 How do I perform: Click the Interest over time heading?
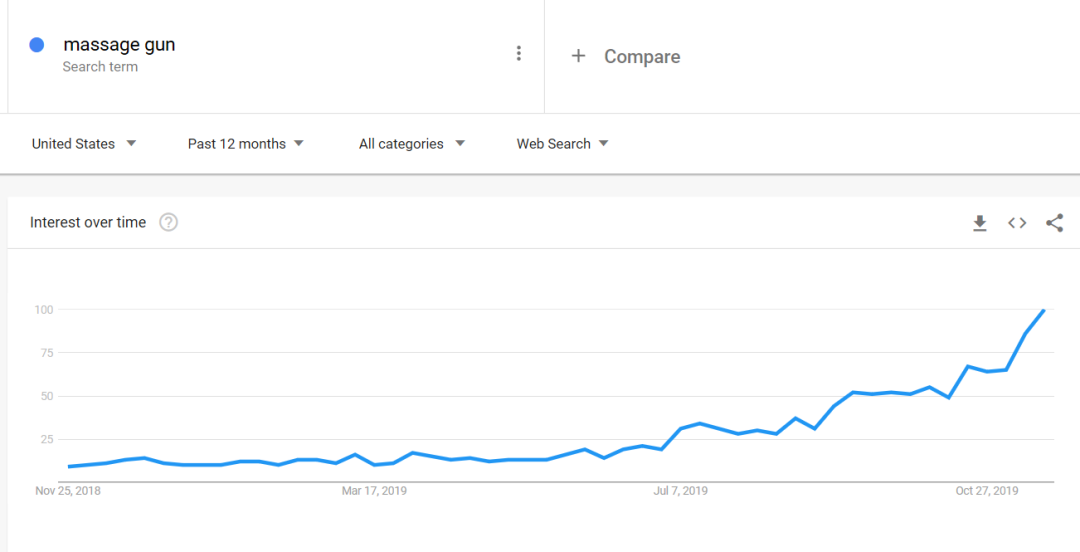pos(88,222)
